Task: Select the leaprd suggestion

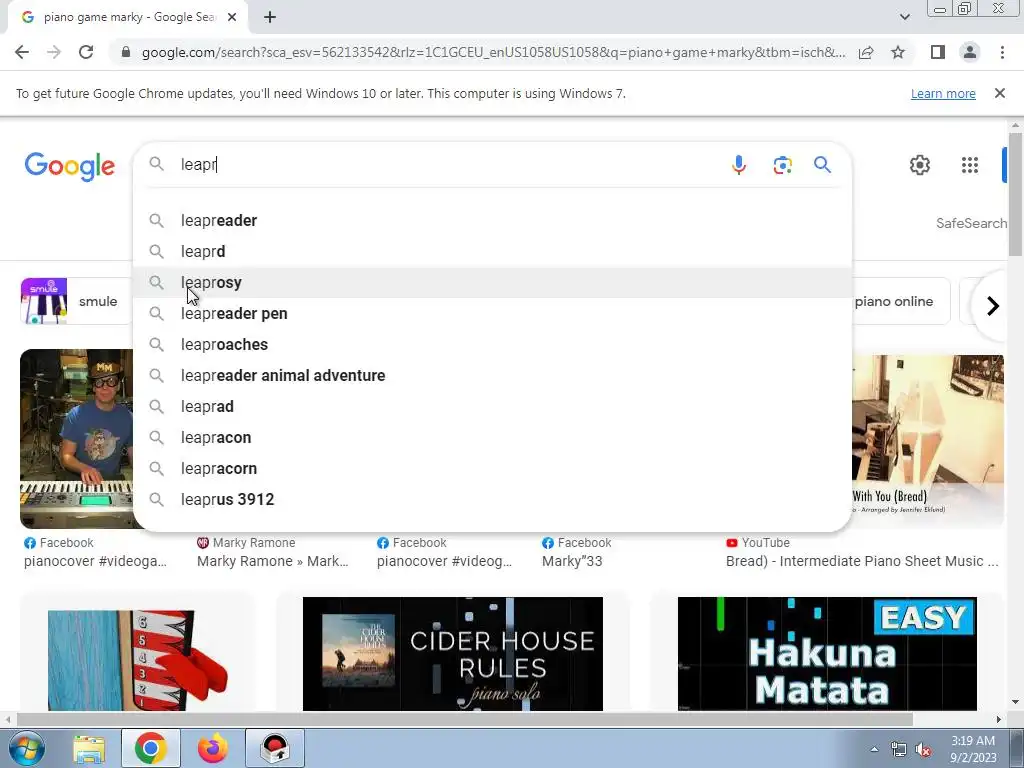Action: pos(492,251)
